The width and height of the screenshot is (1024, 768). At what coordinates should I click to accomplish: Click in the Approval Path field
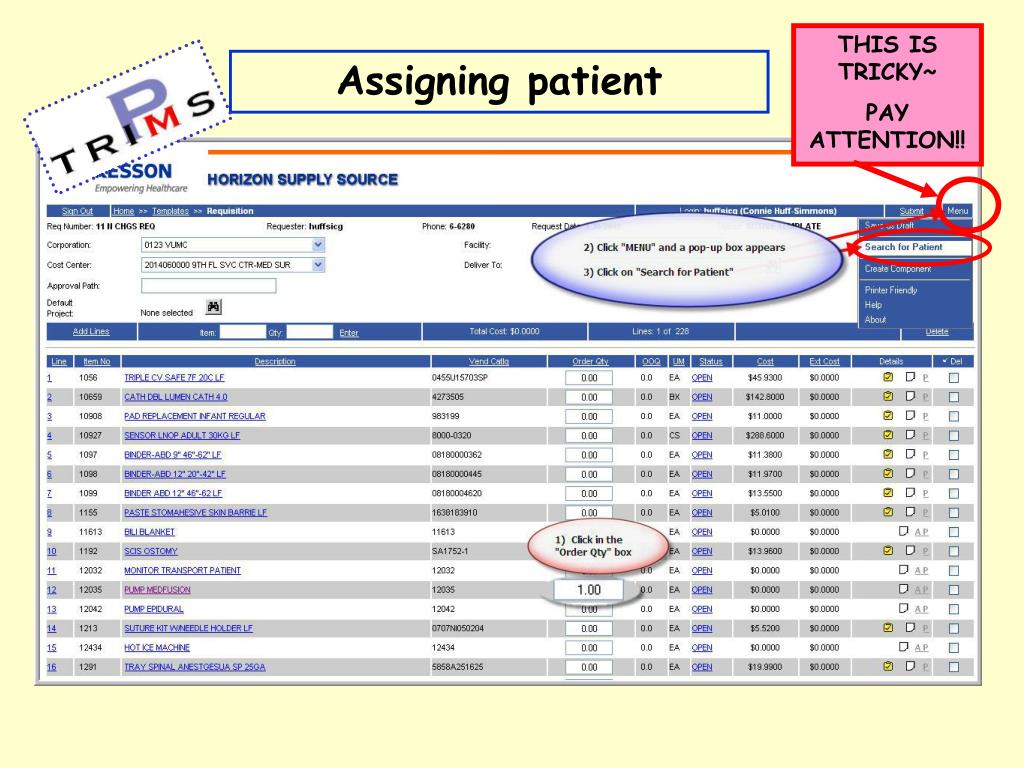[x=209, y=285]
